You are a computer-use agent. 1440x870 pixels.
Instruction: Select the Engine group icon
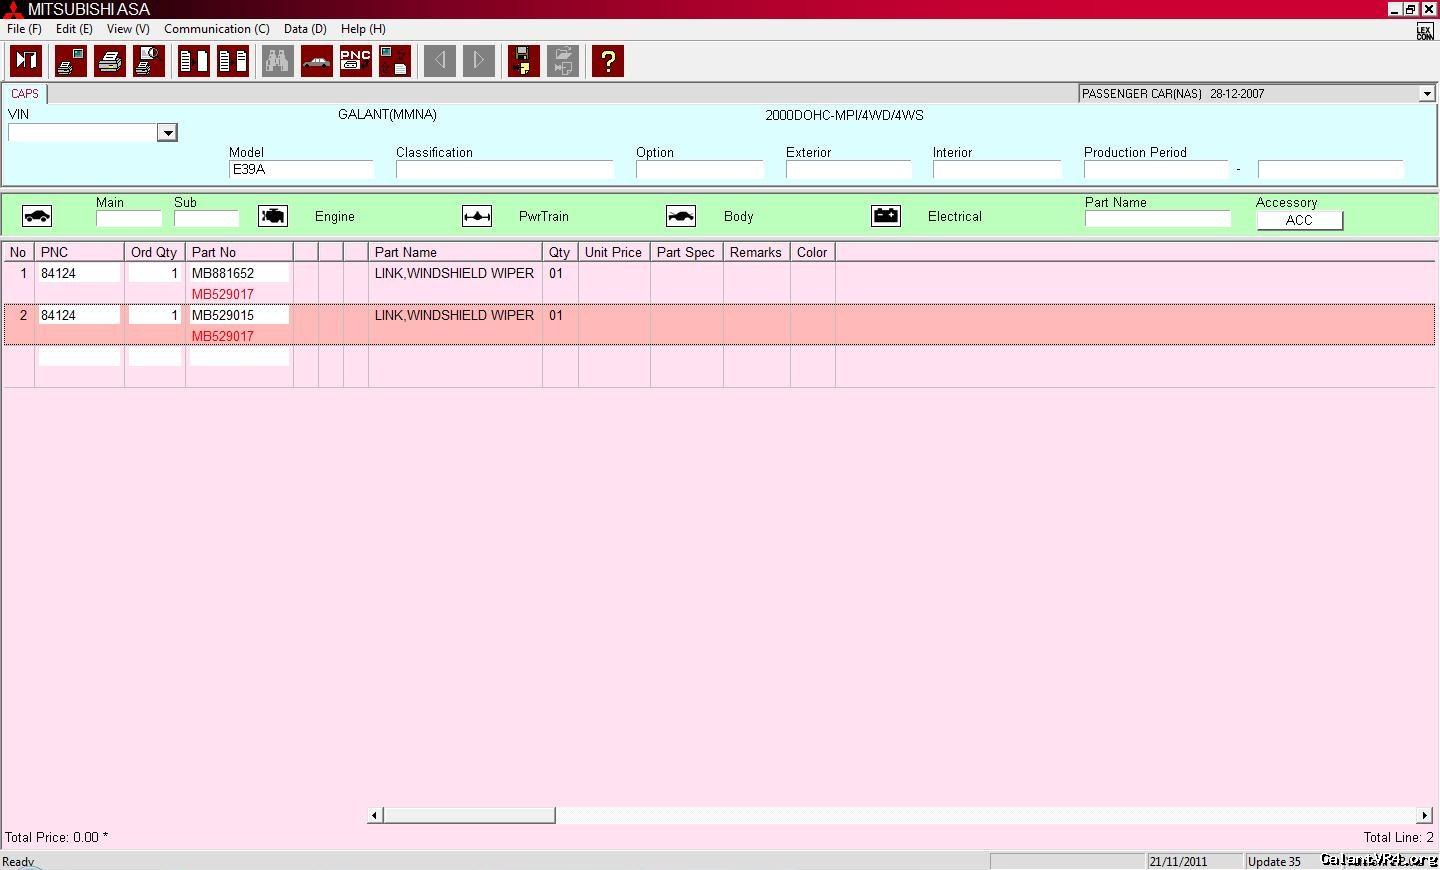[x=272, y=216]
